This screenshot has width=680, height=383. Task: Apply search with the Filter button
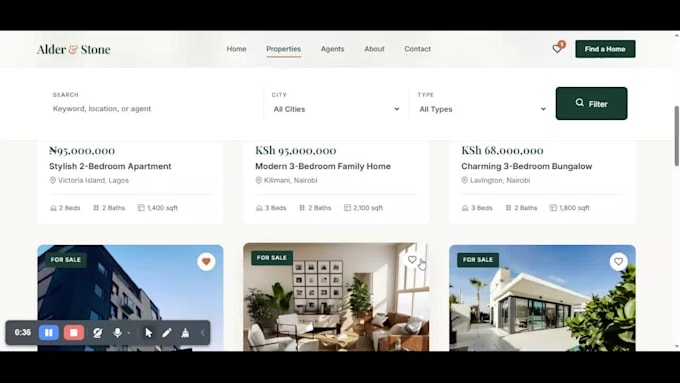click(591, 104)
